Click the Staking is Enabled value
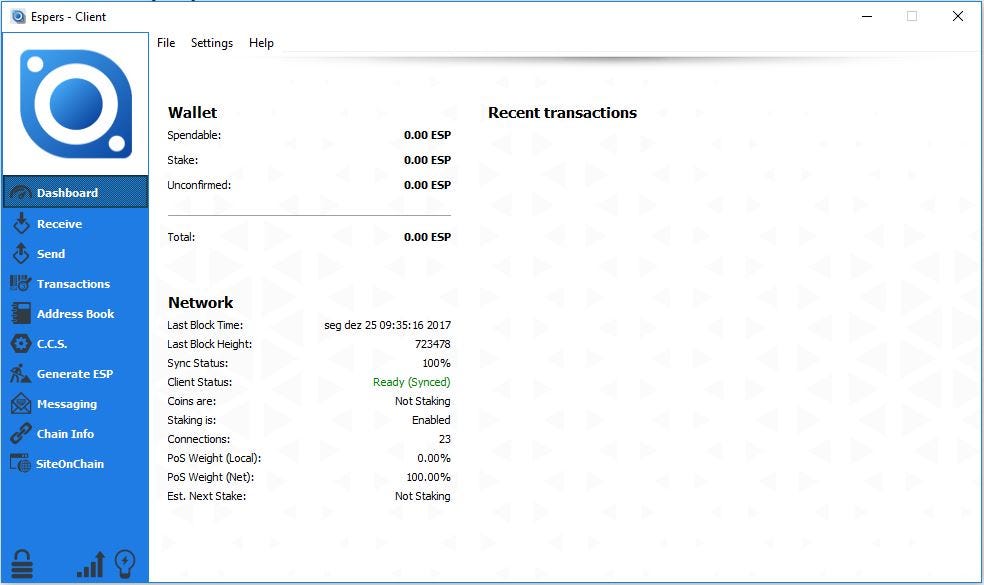 [431, 420]
